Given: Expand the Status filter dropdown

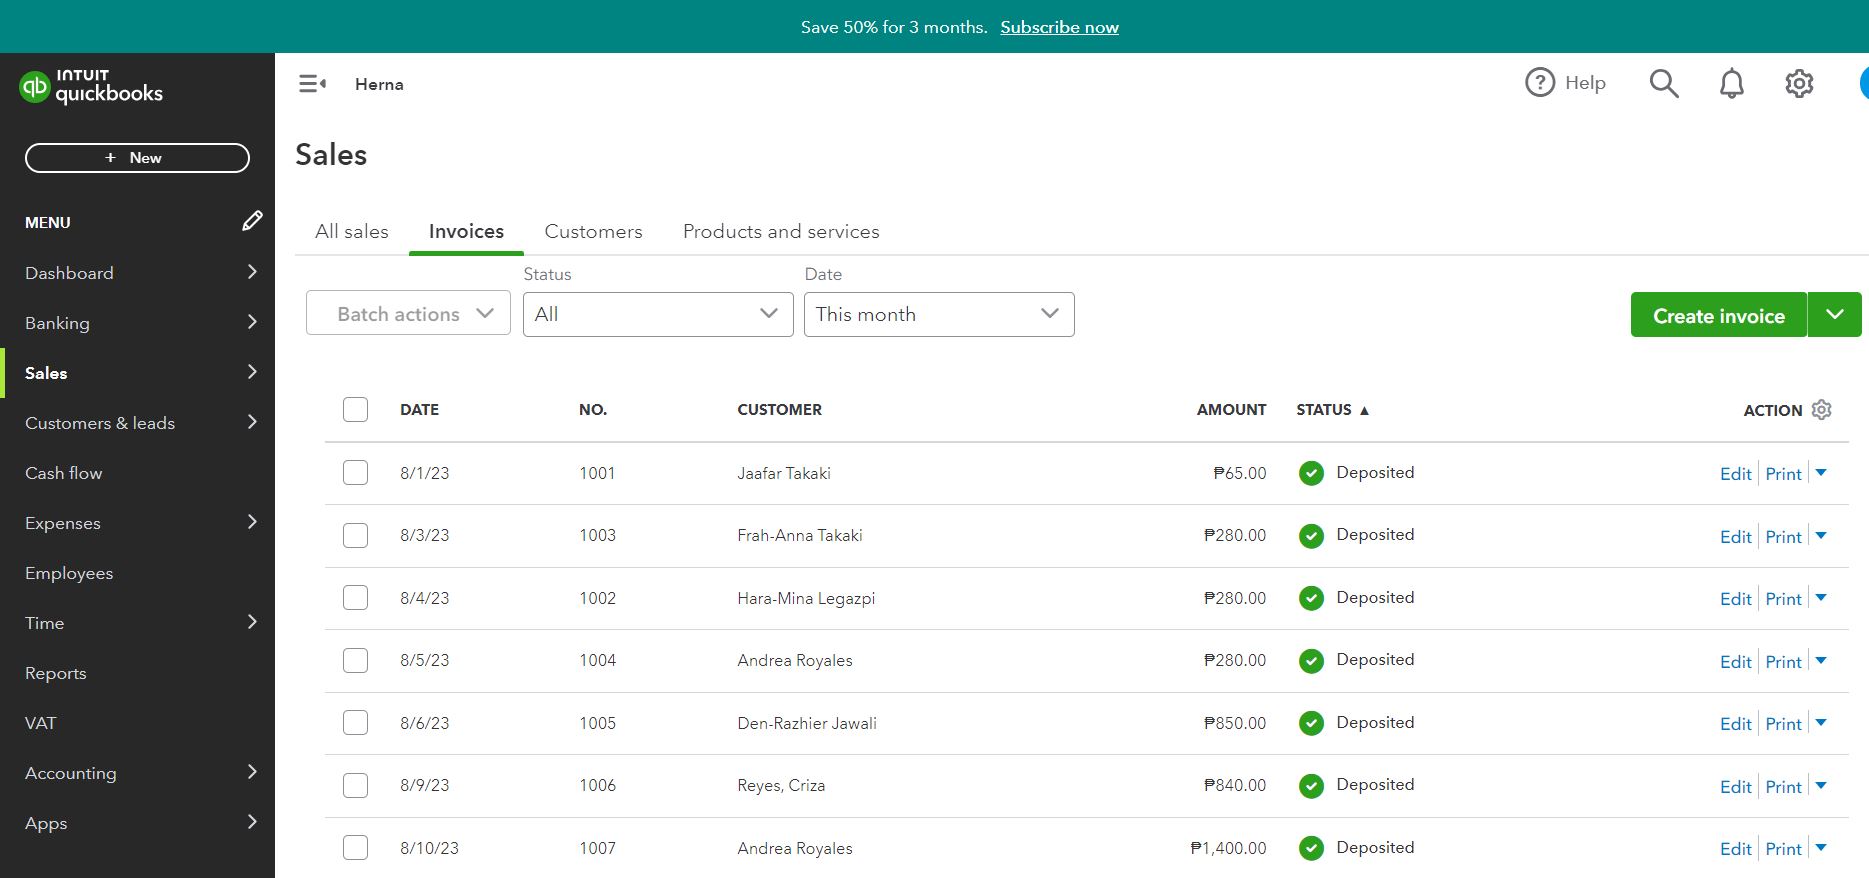Looking at the screenshot, I should tap(658, 314).
